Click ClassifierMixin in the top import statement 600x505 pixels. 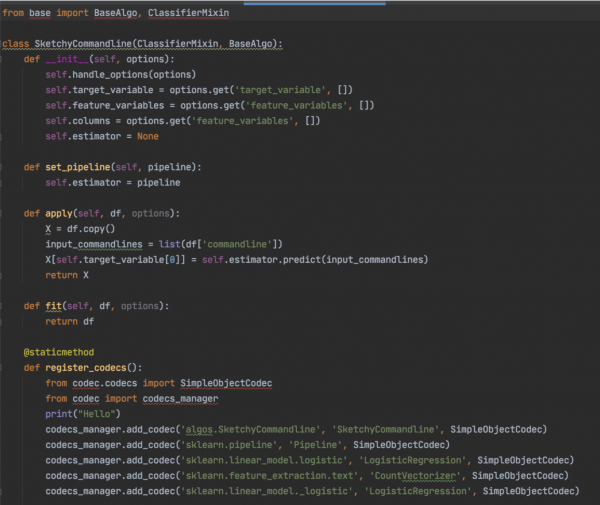[189, 13]
